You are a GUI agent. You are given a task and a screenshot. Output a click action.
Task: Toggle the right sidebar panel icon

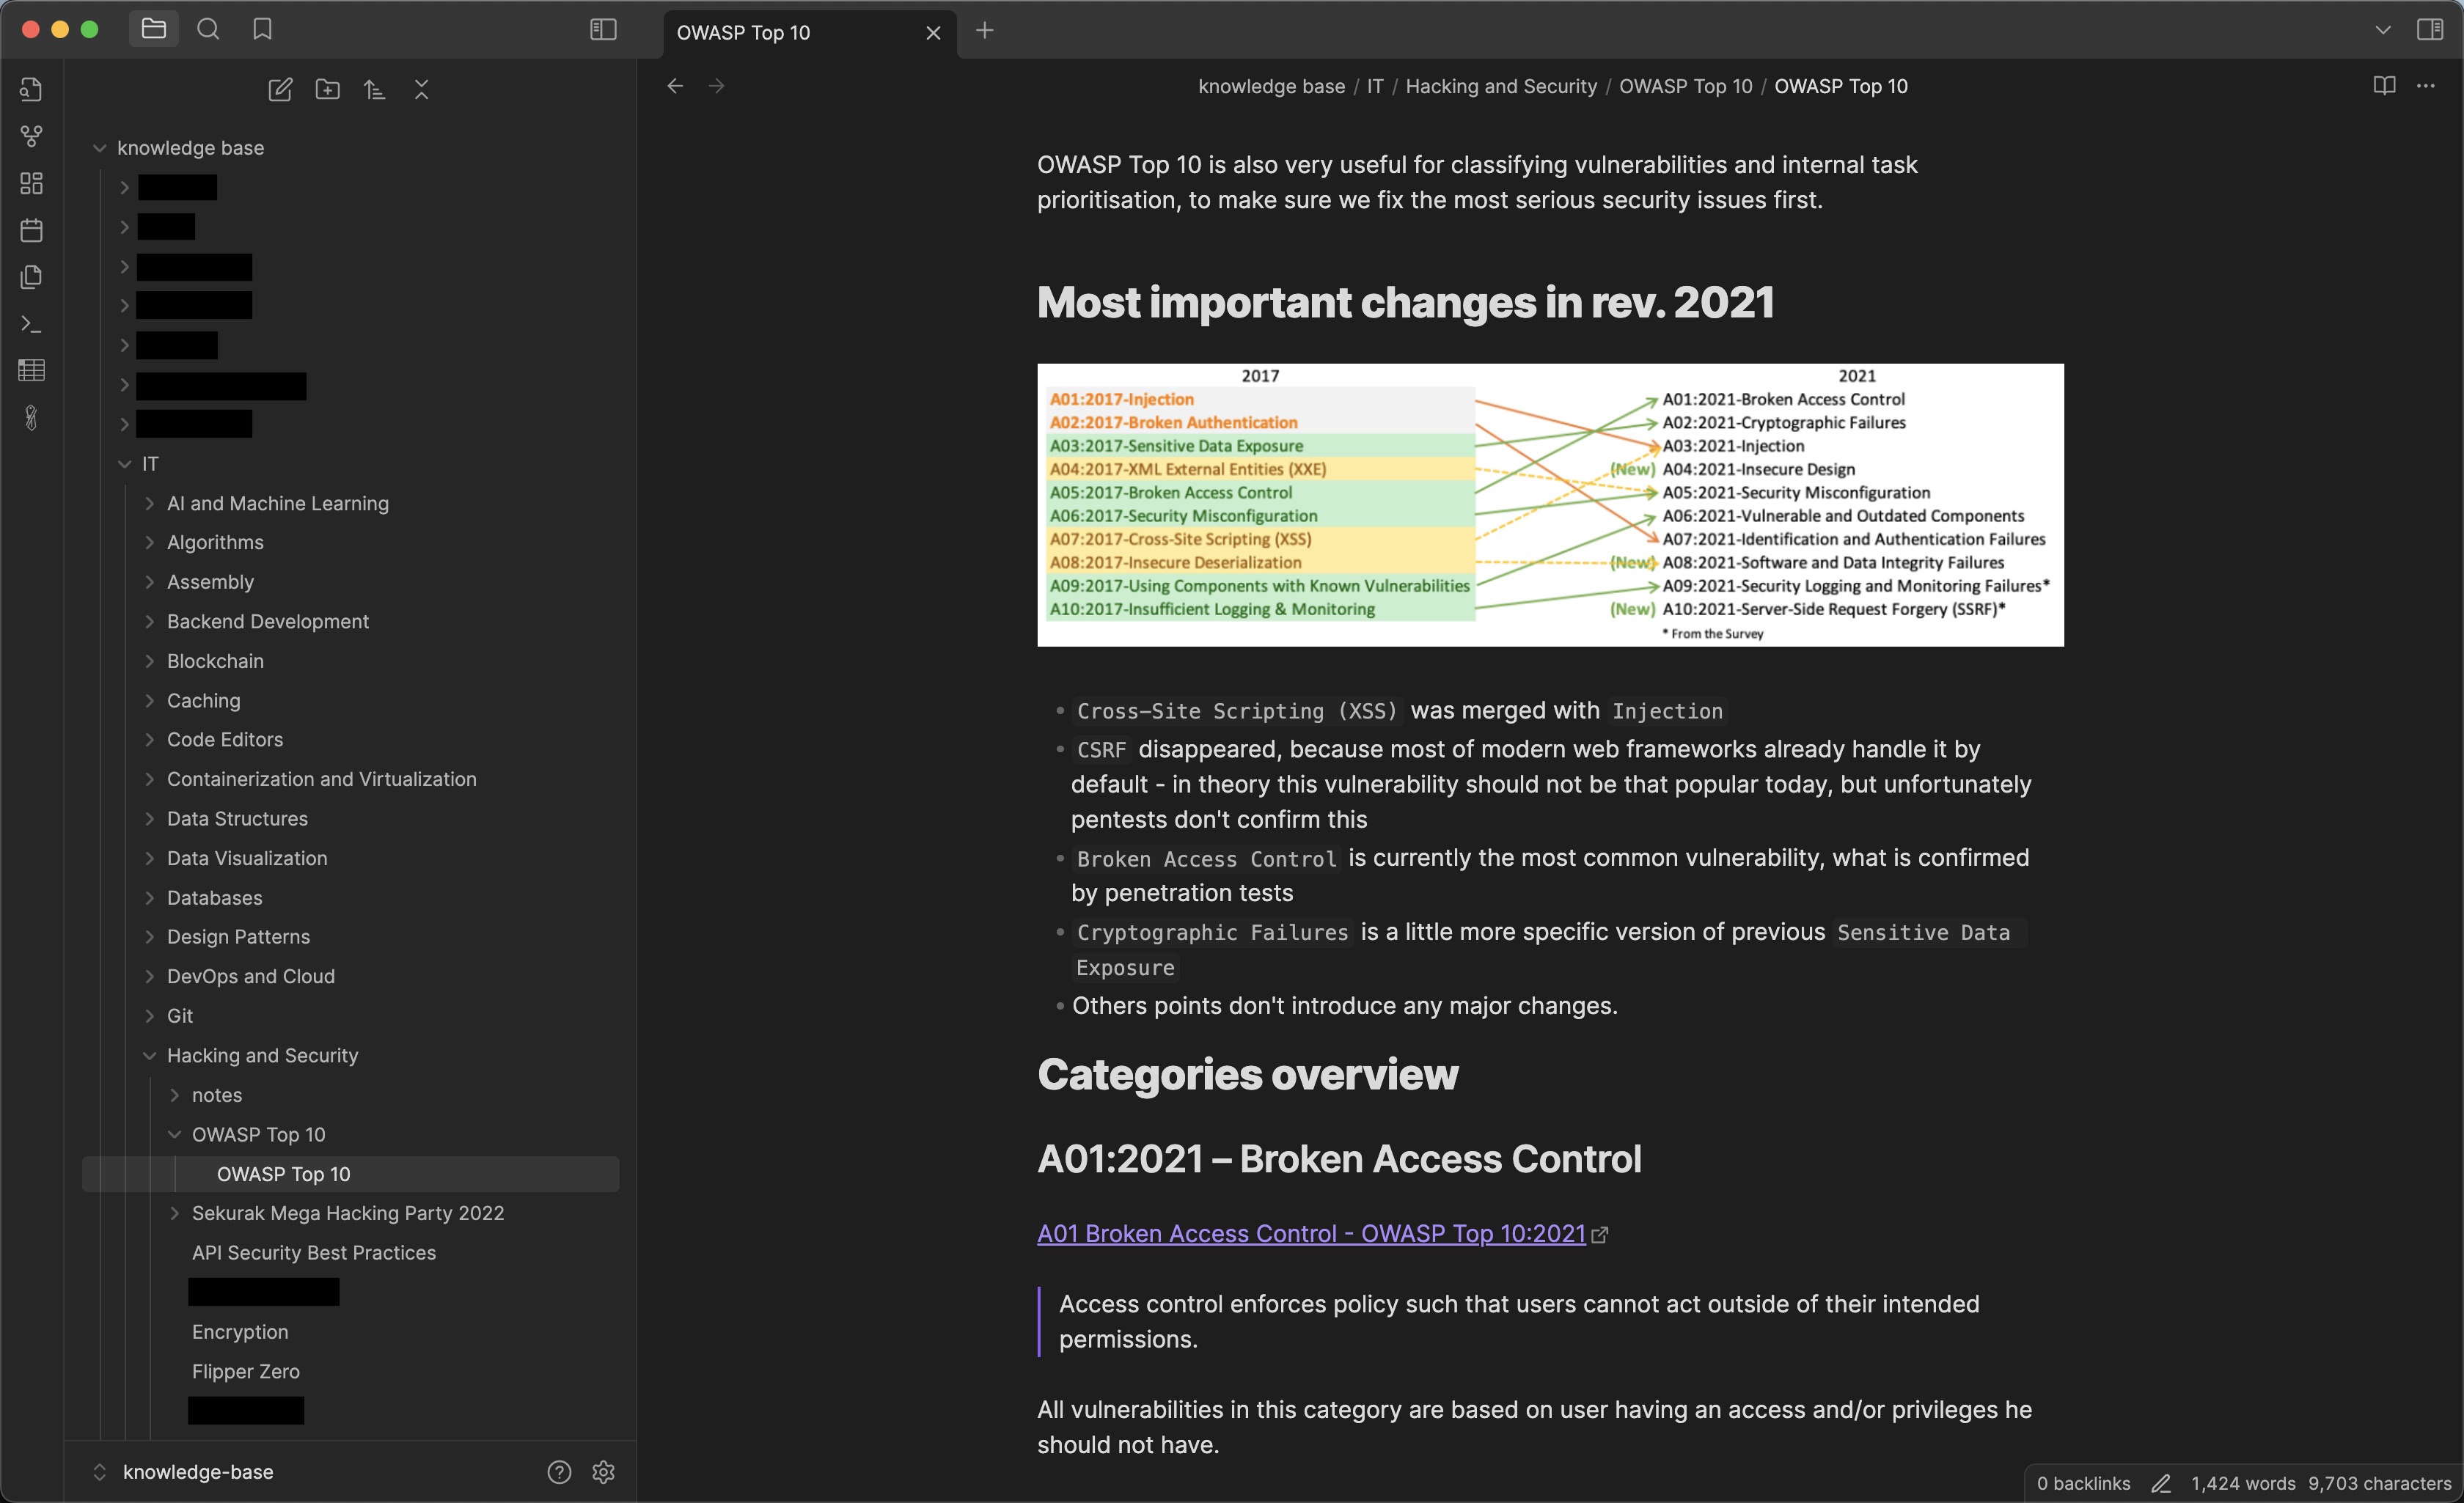(2431, 29)
